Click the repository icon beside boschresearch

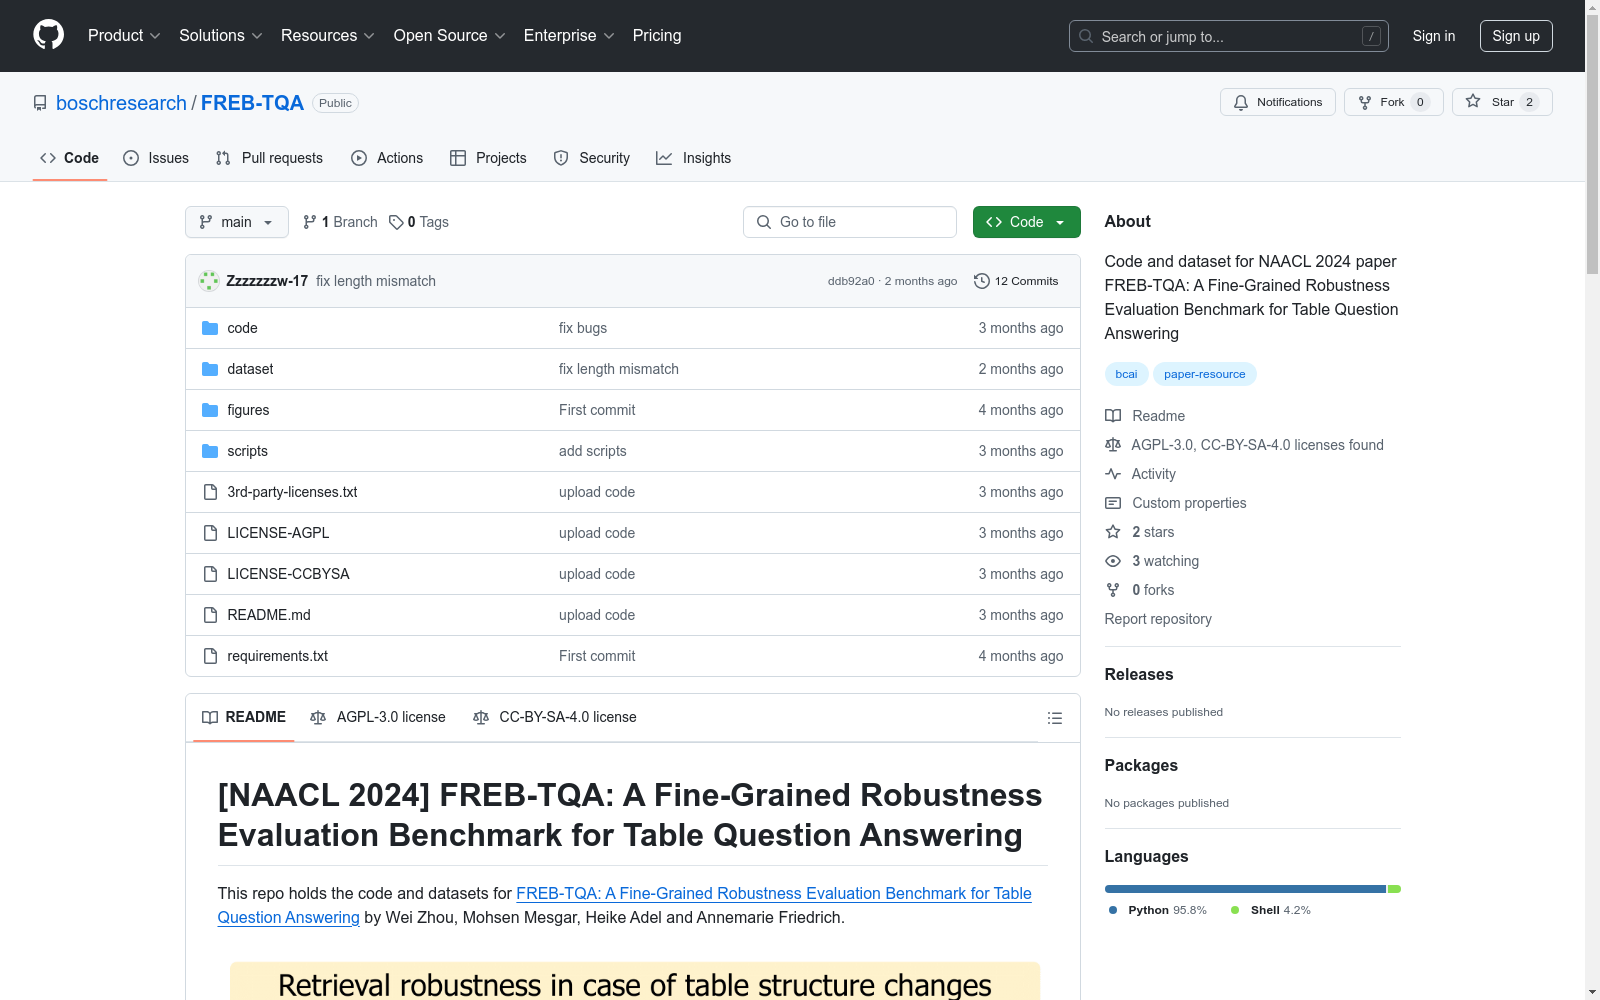point(40,103)
